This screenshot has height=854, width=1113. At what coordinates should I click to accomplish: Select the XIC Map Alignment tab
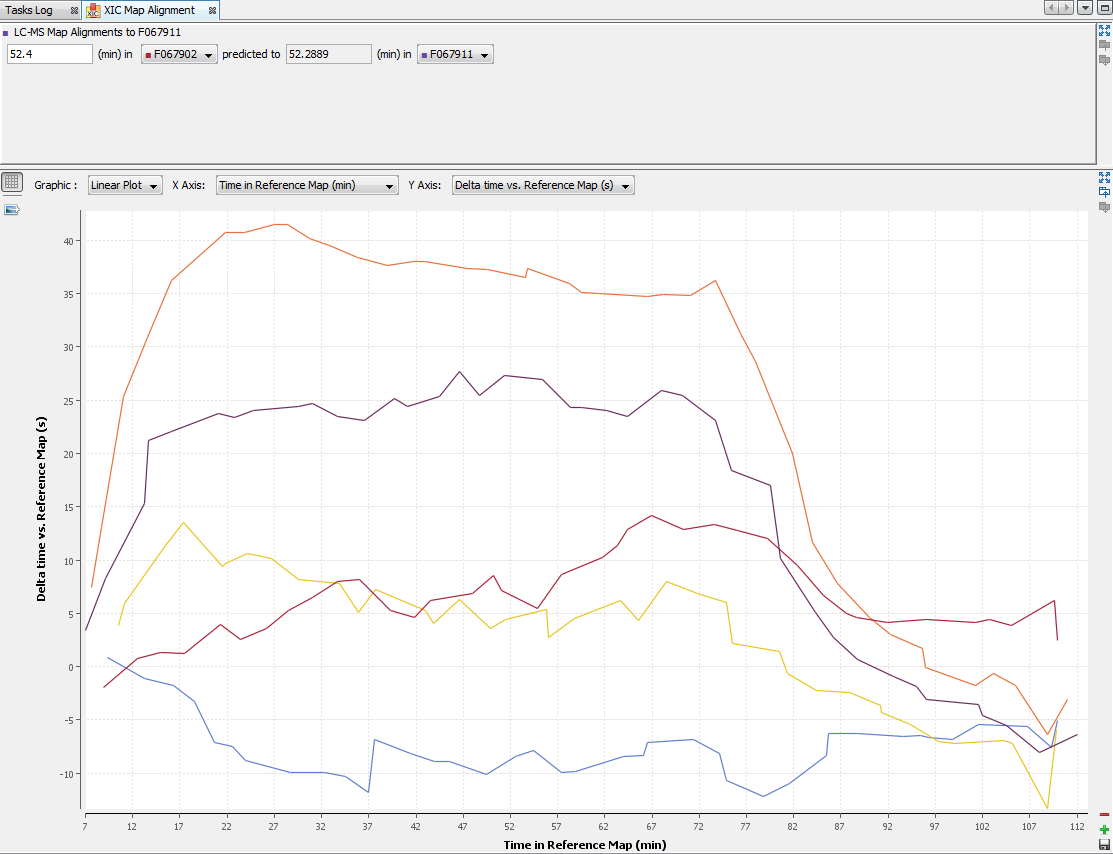pyautogui.click(x=148, y=10)
